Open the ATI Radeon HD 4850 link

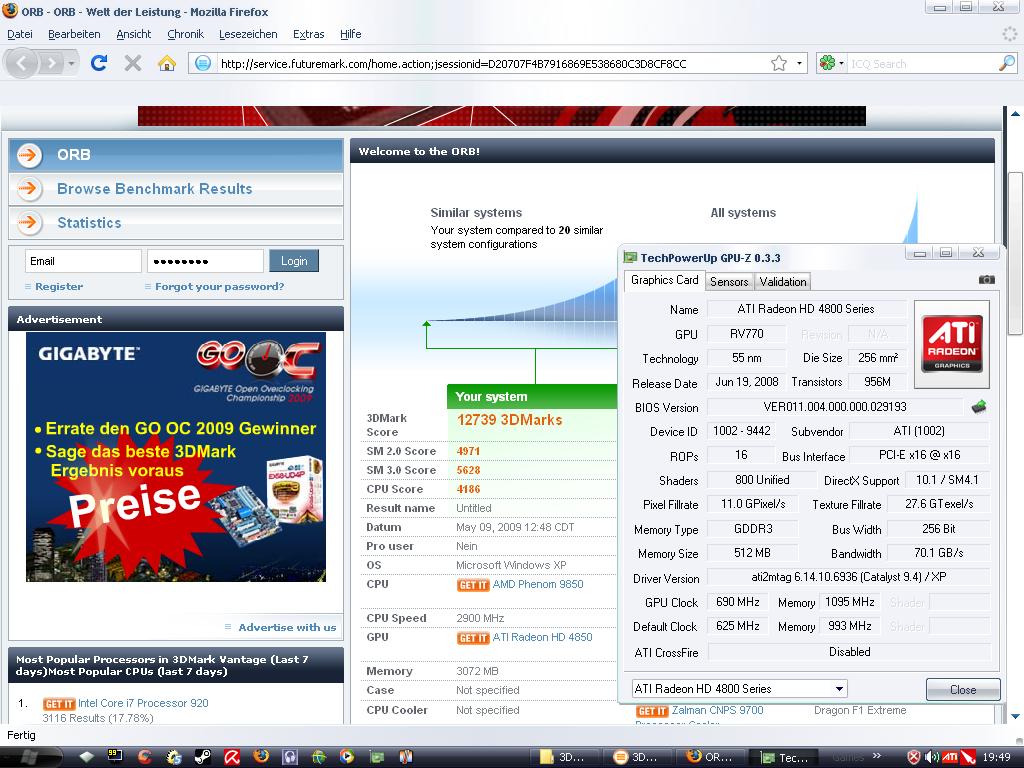tap(543, 637)
